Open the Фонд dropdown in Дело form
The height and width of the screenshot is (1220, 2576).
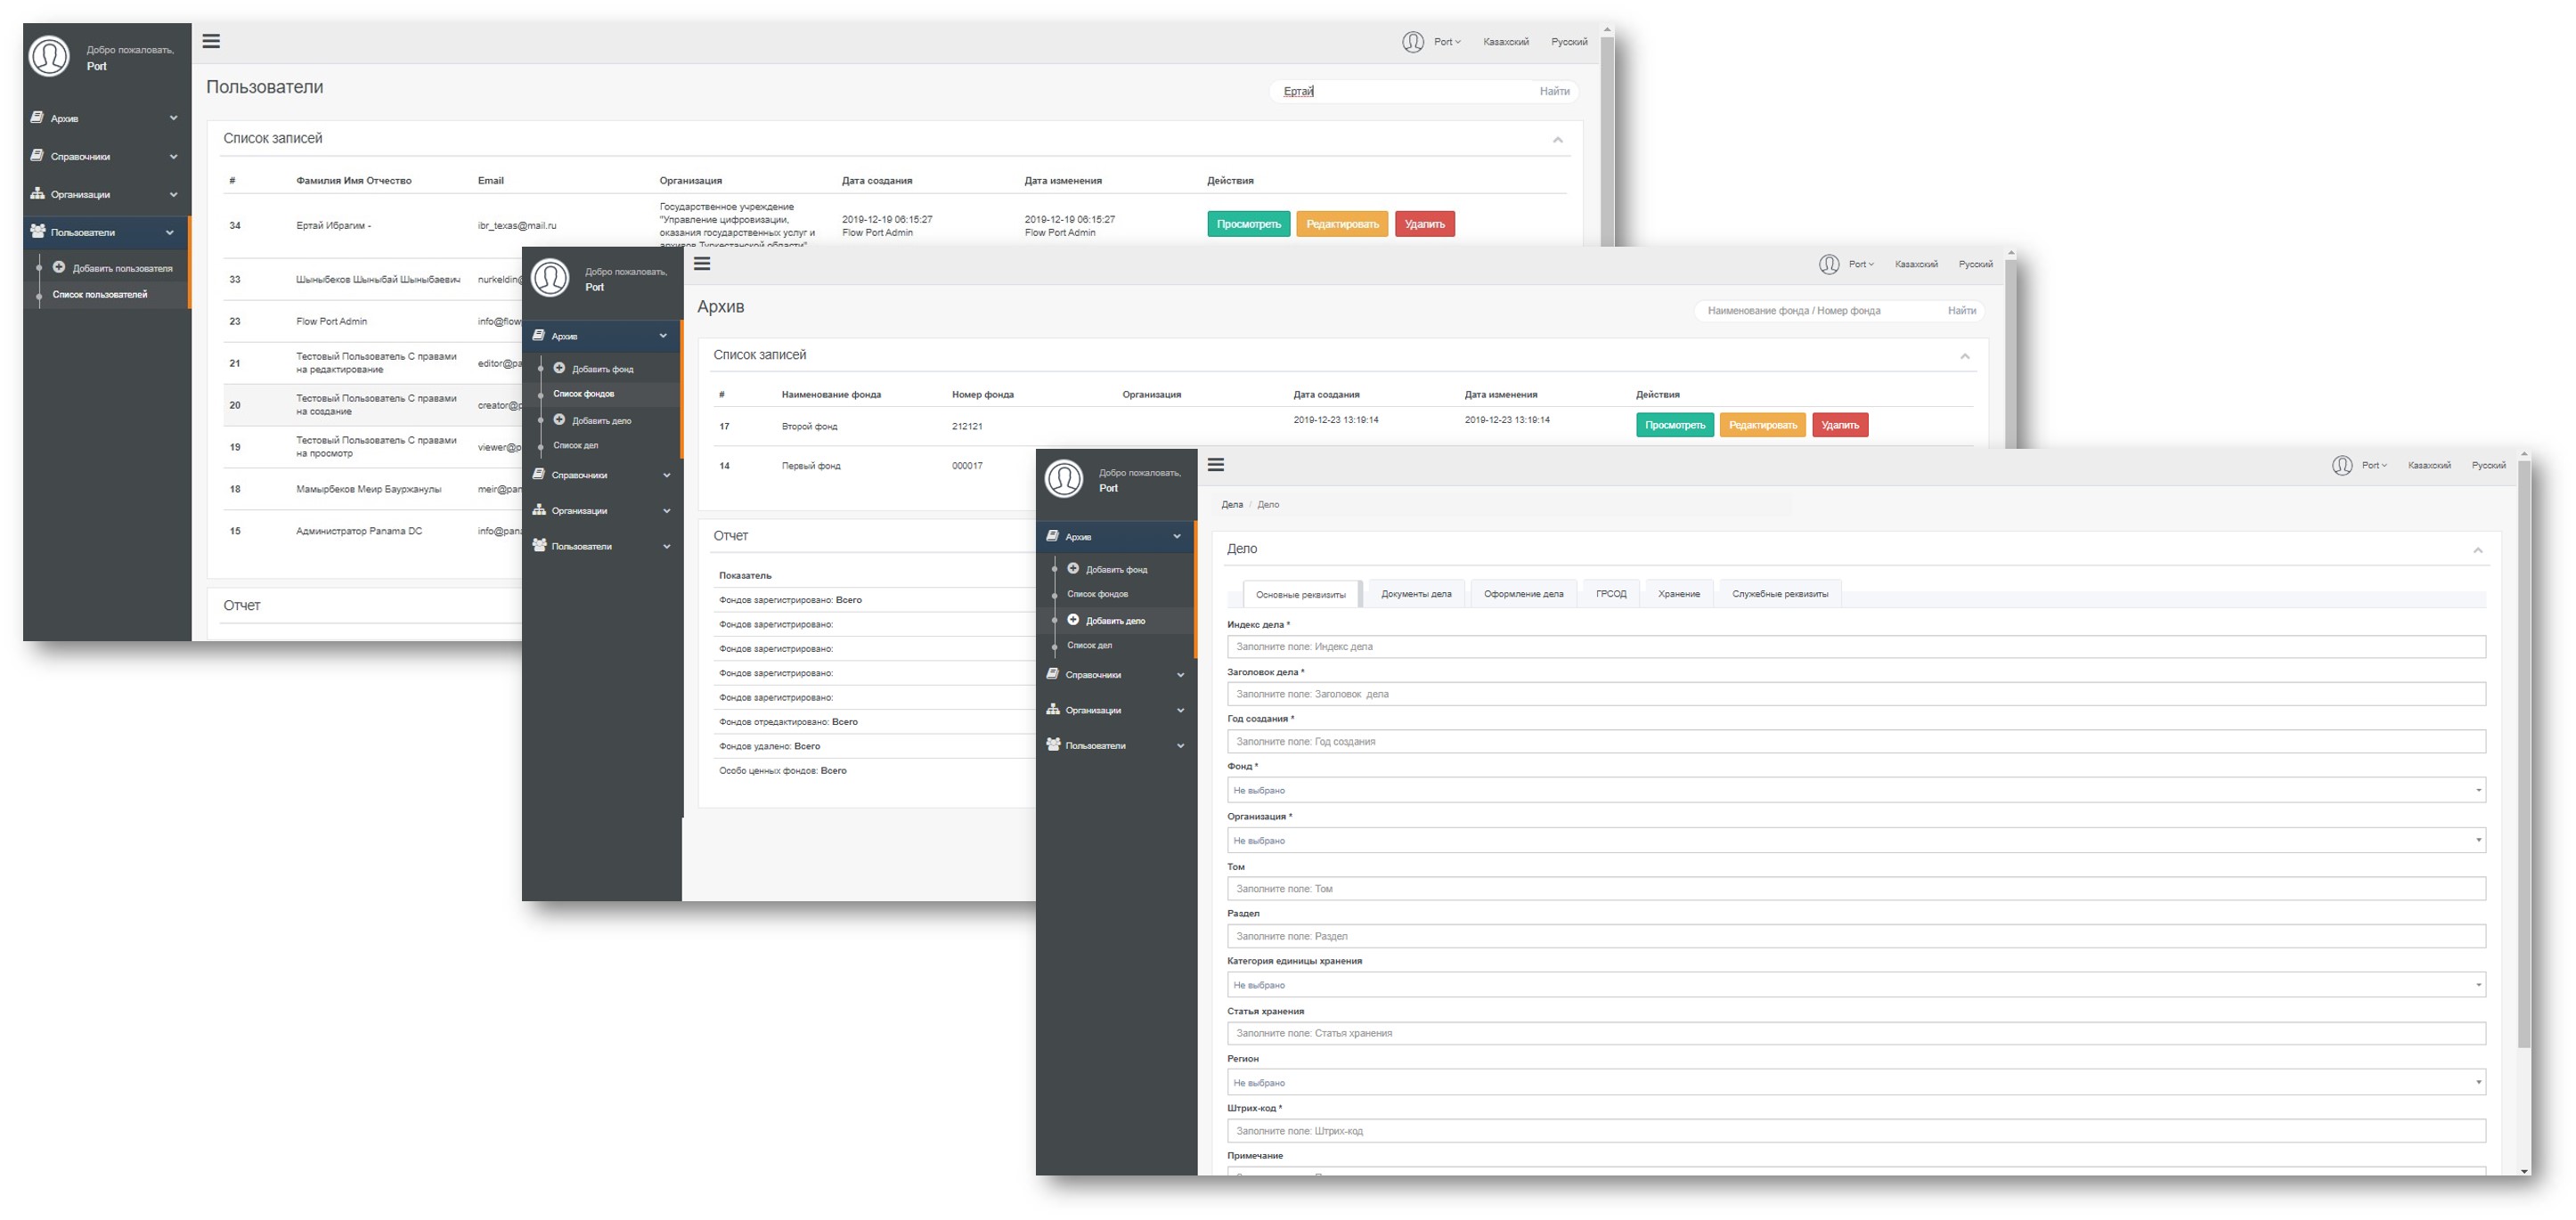tap(1855, 790)
